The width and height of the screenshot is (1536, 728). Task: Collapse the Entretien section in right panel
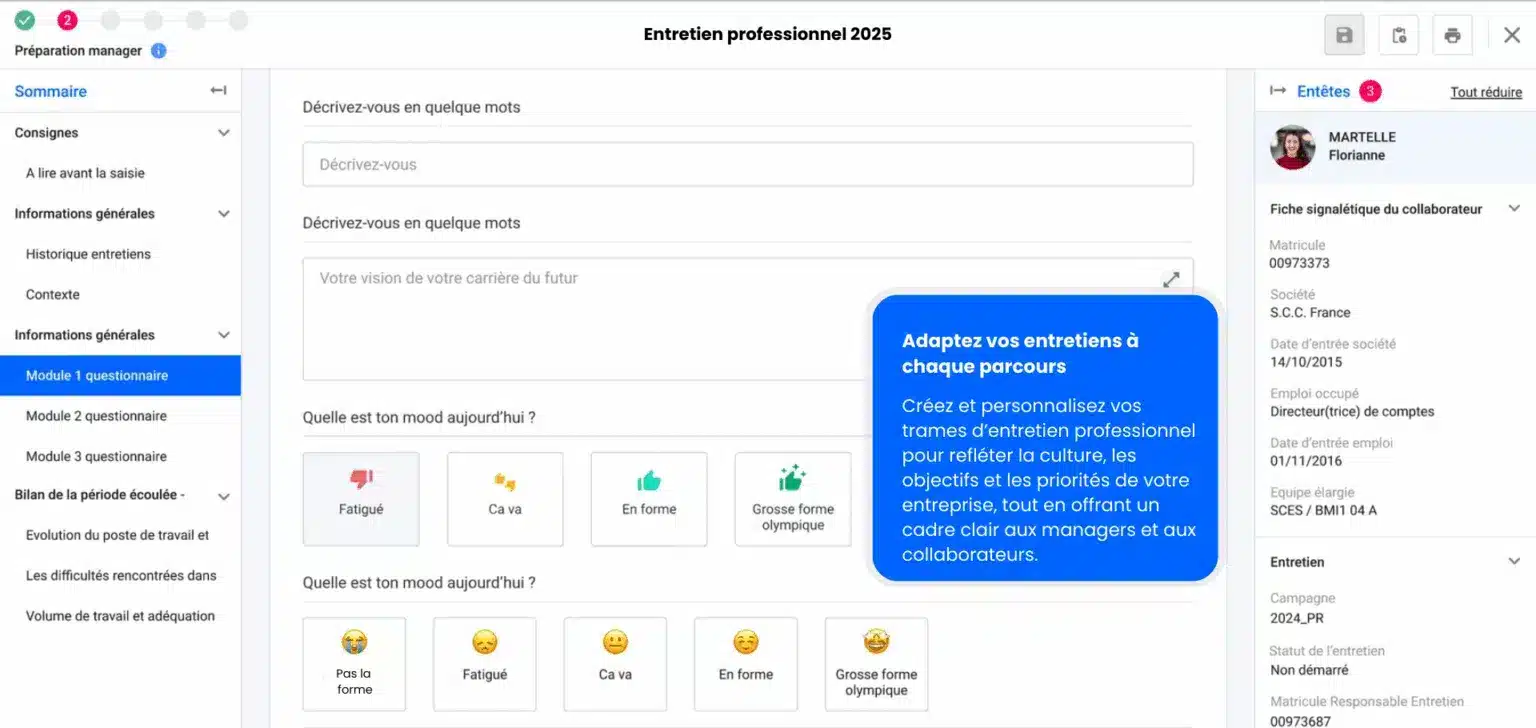click(1514, 562)
